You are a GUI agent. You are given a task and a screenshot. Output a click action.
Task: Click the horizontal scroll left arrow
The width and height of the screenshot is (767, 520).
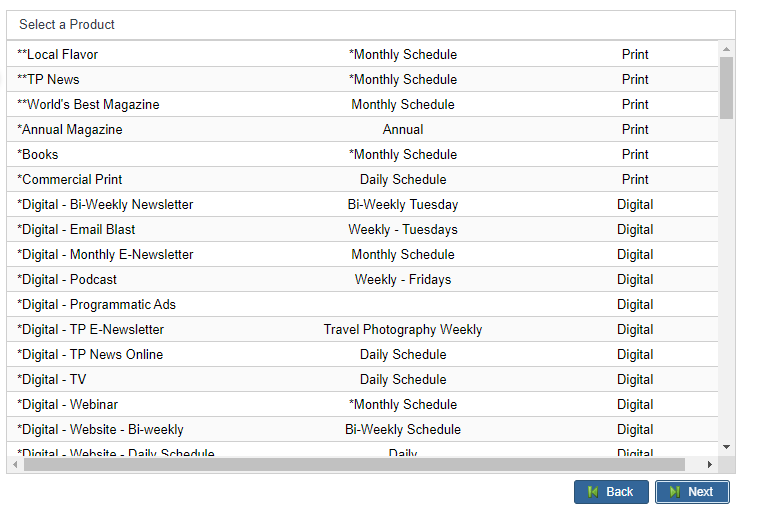(x=15, y=464)
